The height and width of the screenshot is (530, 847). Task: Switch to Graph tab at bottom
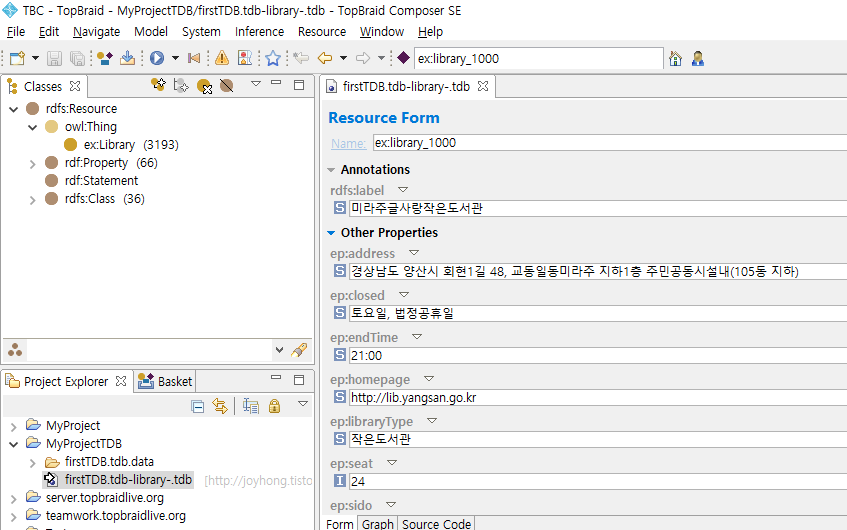pos(378,524)
